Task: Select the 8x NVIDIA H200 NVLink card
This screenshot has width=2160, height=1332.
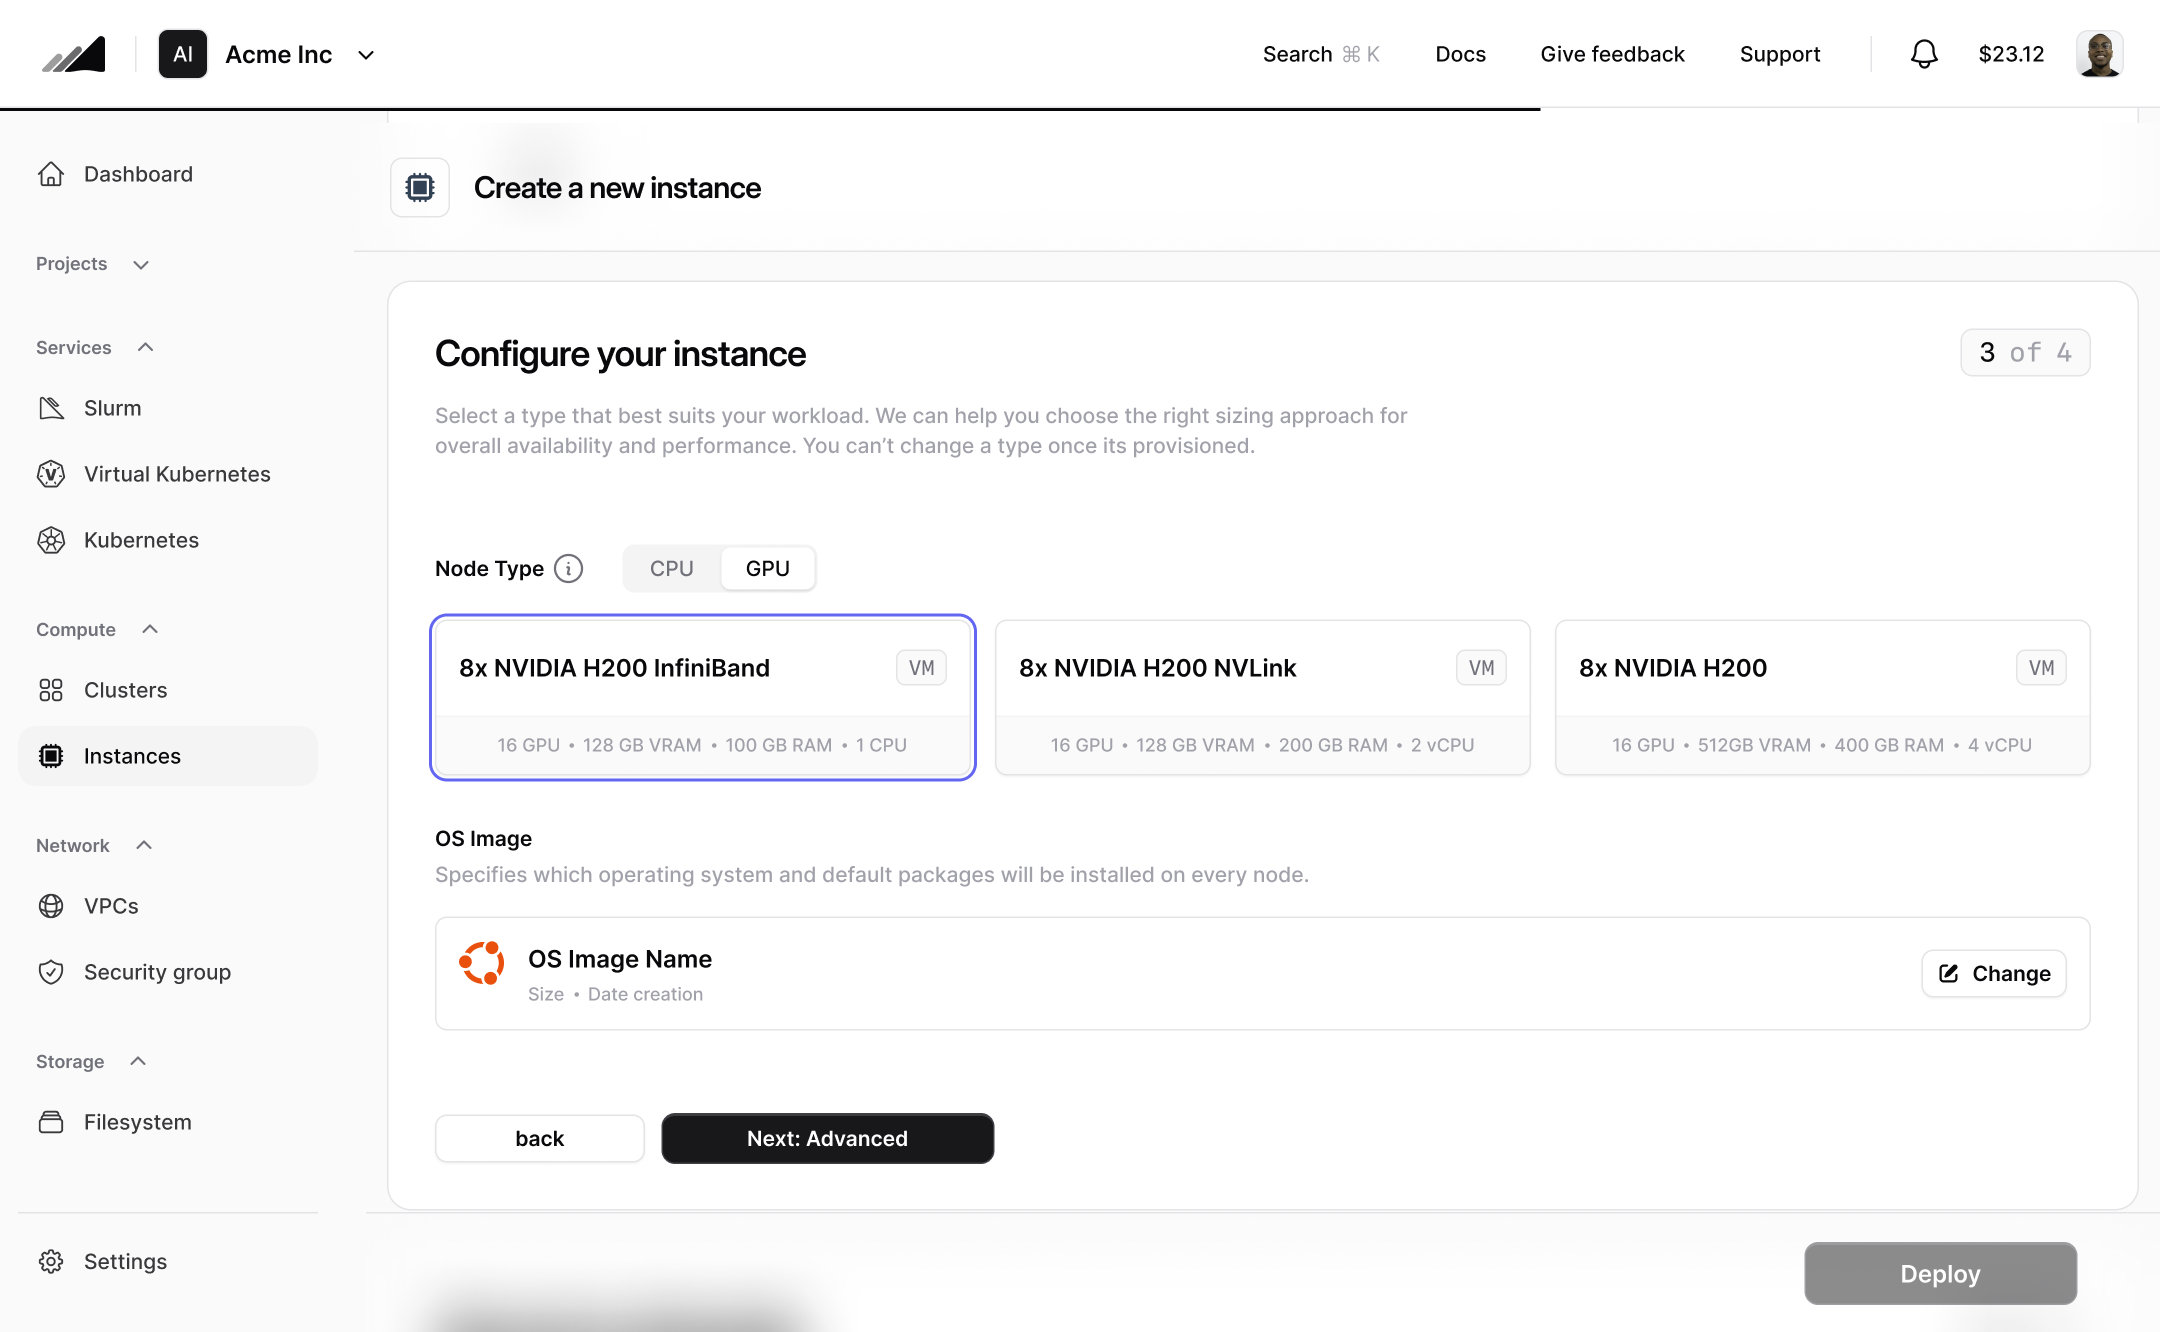Action: (x=1261, y=697)
